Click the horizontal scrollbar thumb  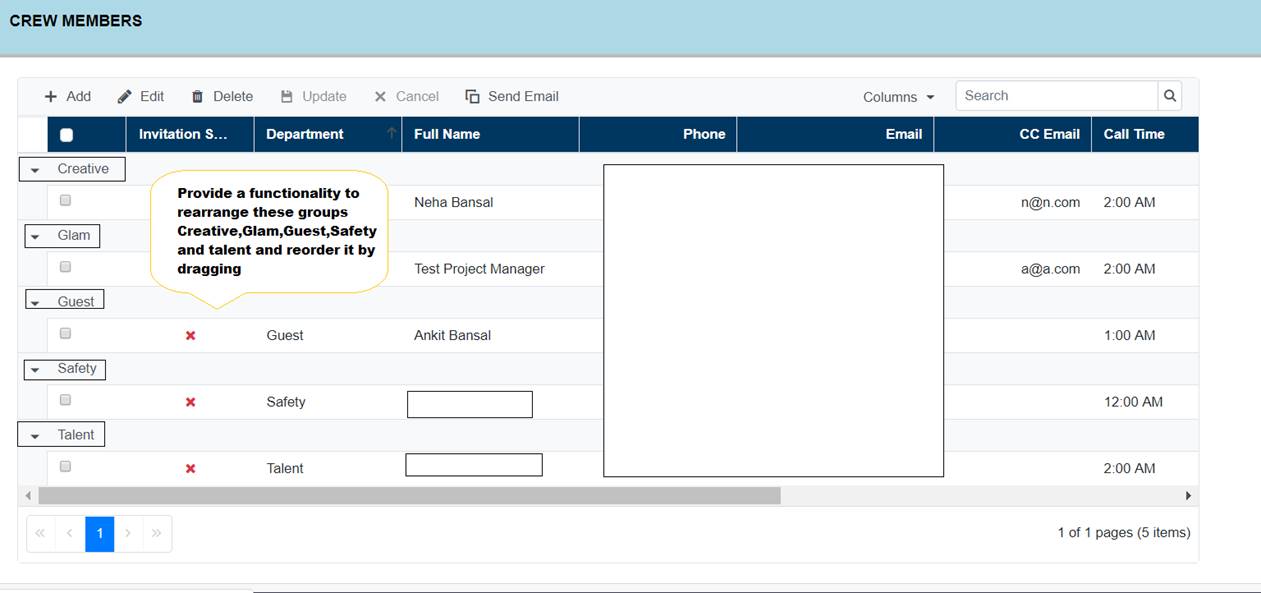[x=409, y=496]
